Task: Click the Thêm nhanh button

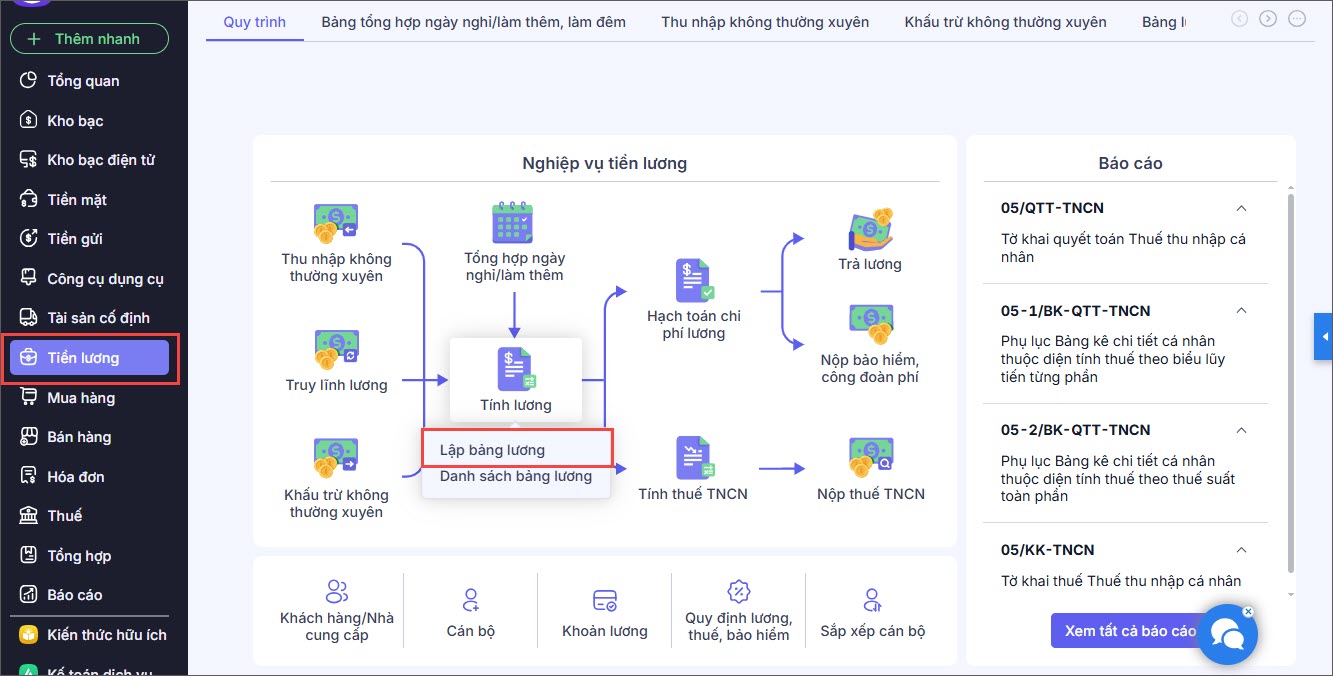Action: pyautogui.click(x=89, y=39)
